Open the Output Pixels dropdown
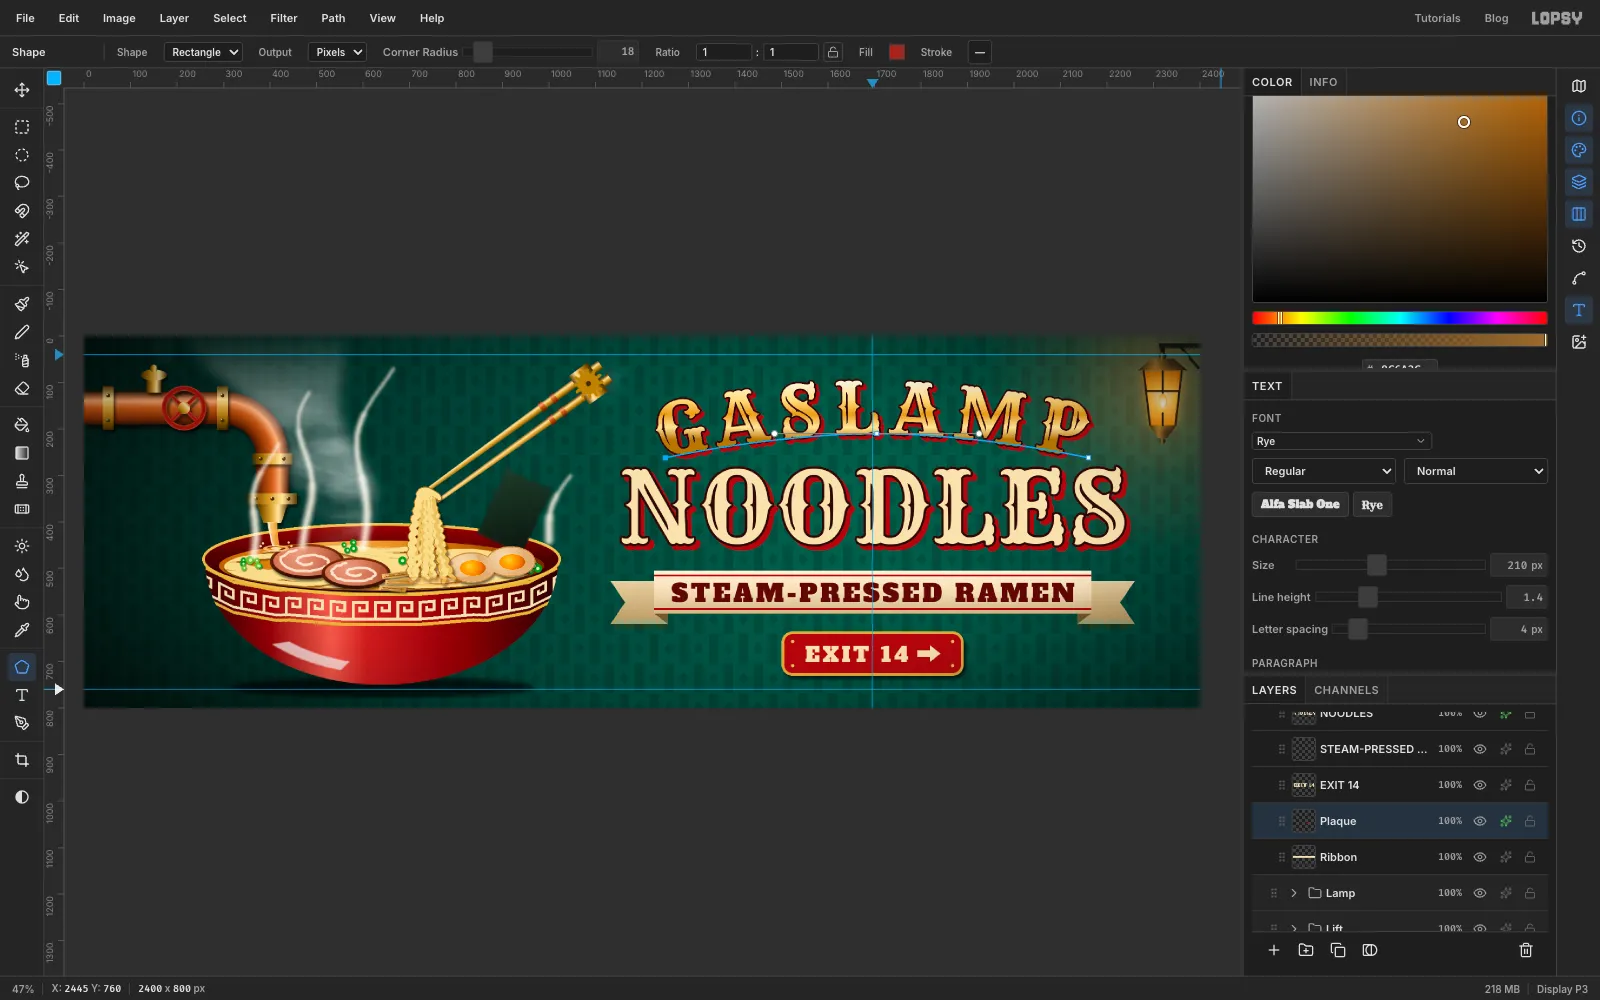Screen dimensions: 1600x1000 [x=337, y=52]
